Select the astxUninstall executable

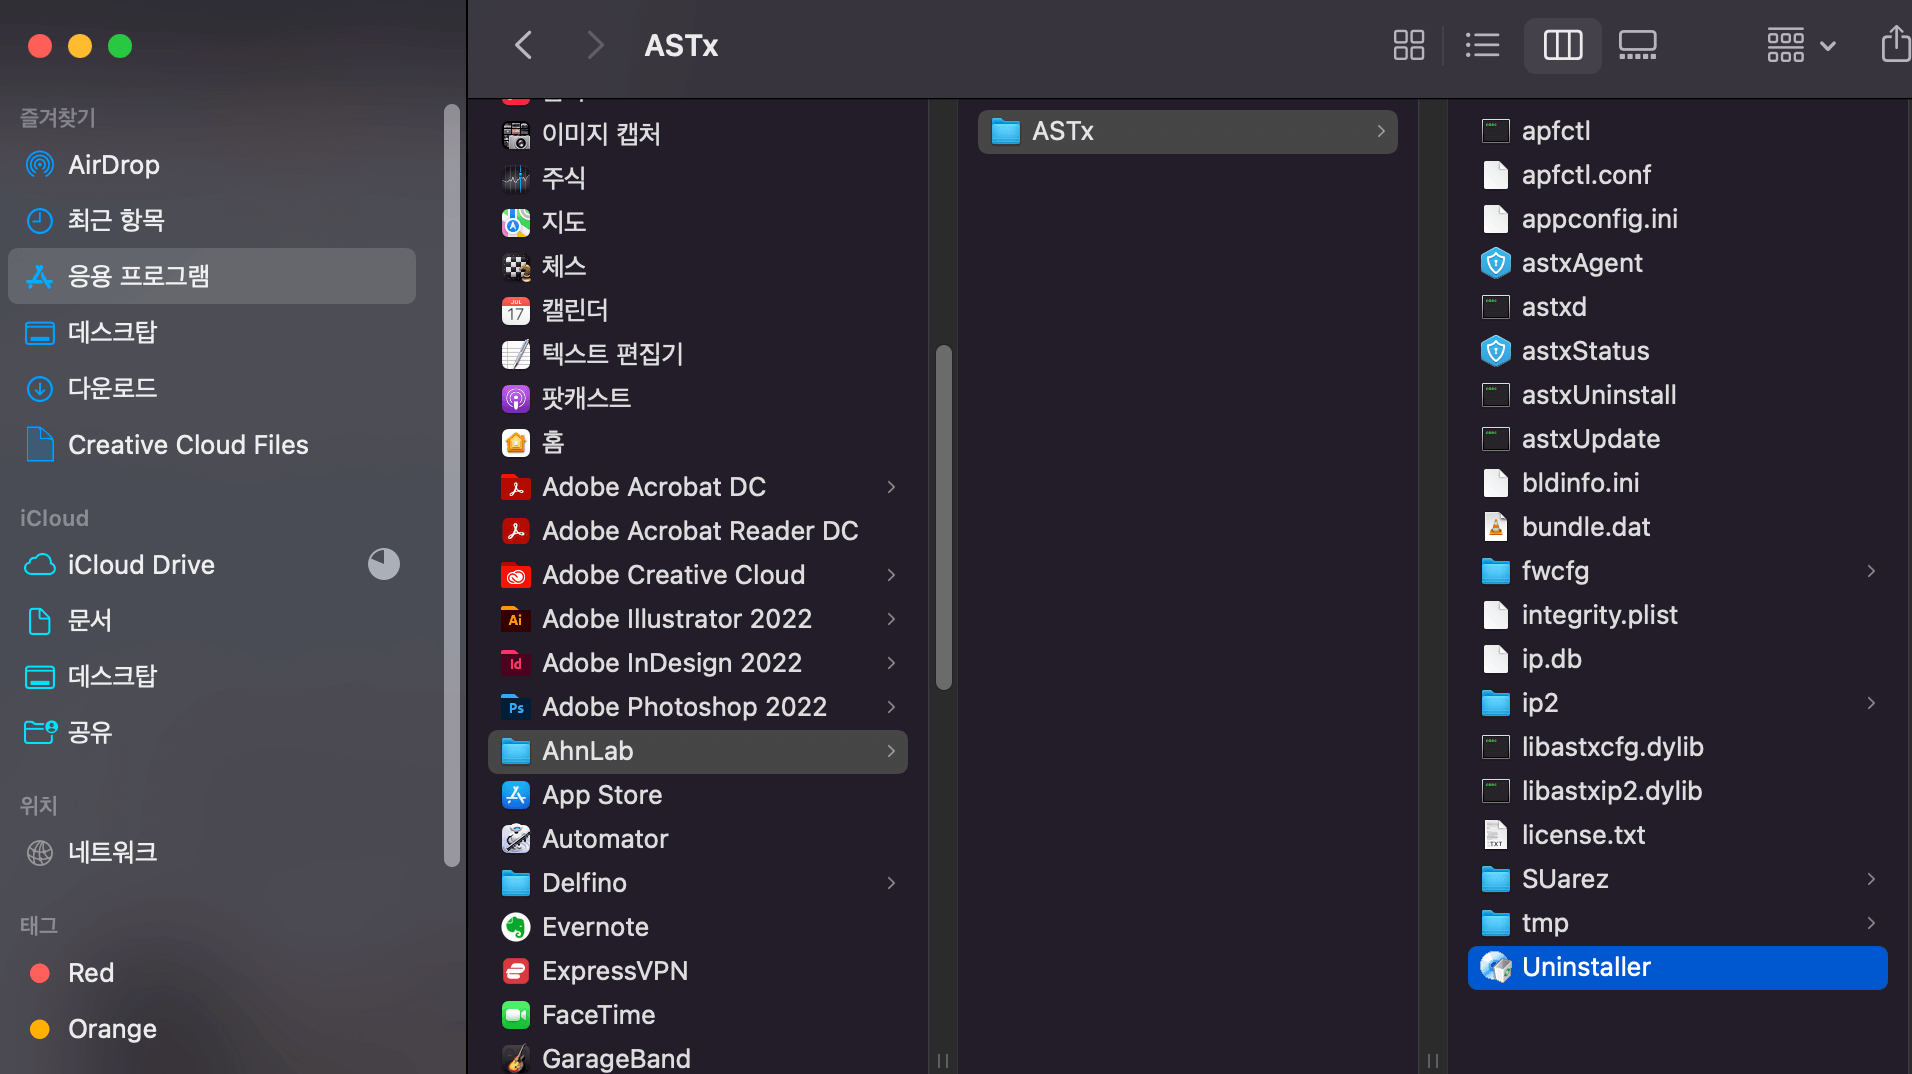(x=1678, y=395)
